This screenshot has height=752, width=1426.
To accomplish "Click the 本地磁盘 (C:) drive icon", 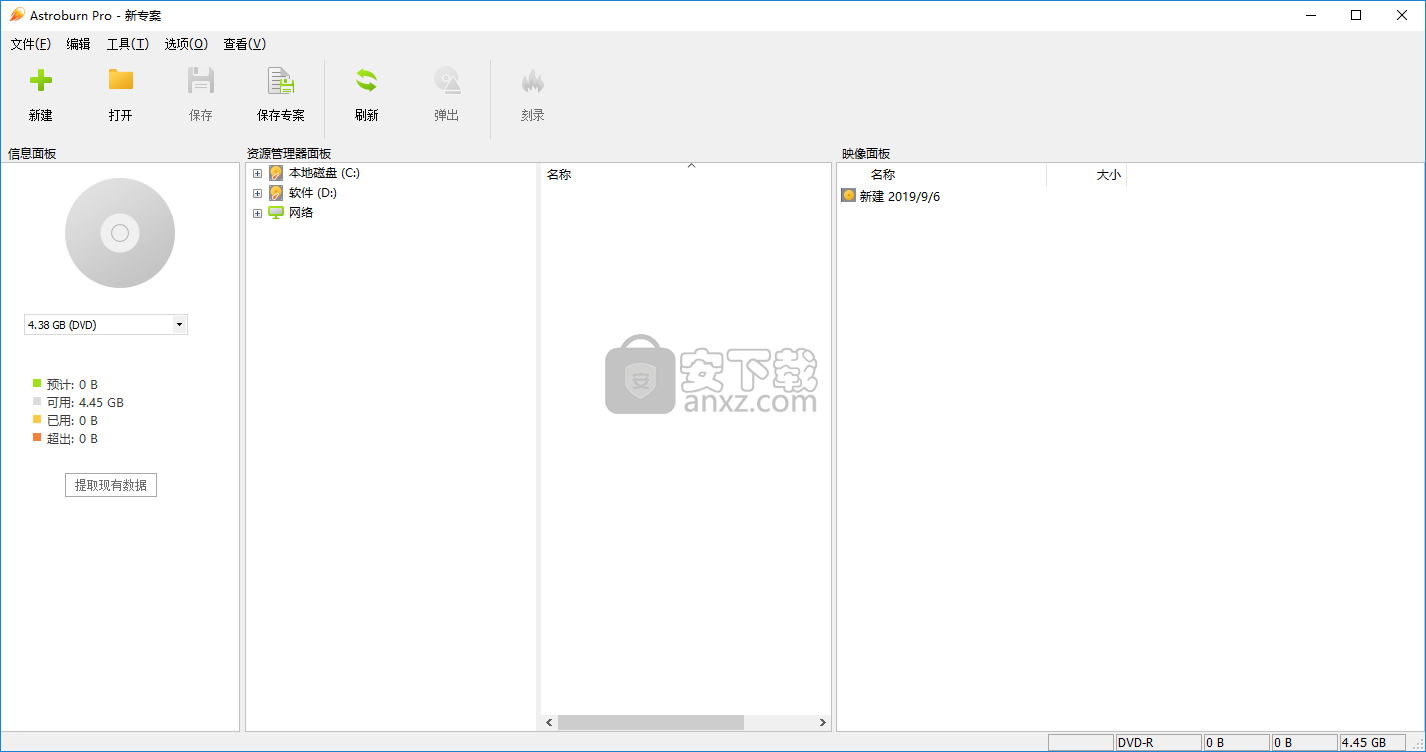I will [x=276, y=173].
